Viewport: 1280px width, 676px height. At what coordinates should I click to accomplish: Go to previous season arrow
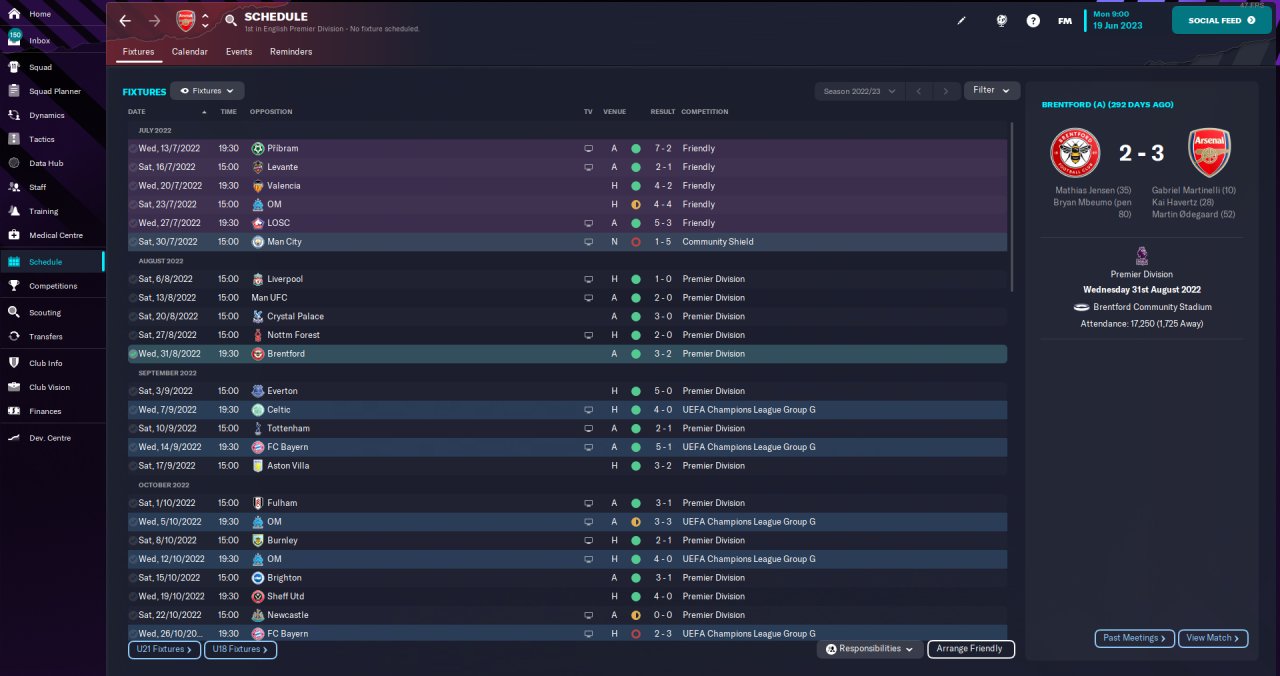(x=919, y=91)
